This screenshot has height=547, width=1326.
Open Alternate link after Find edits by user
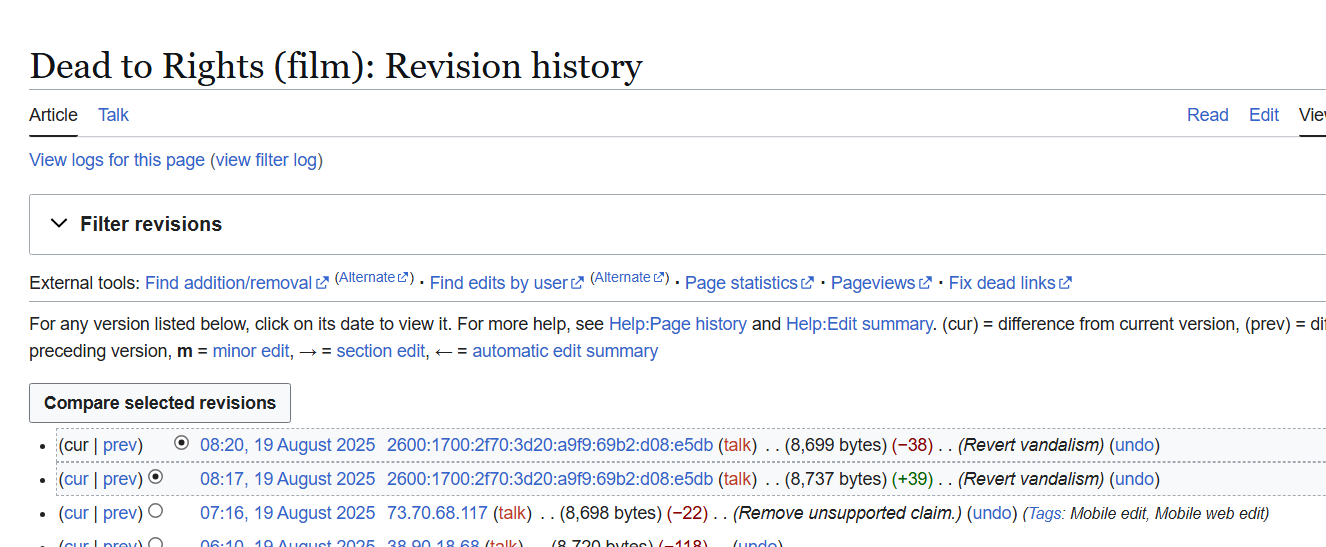(x=628, y=277)
